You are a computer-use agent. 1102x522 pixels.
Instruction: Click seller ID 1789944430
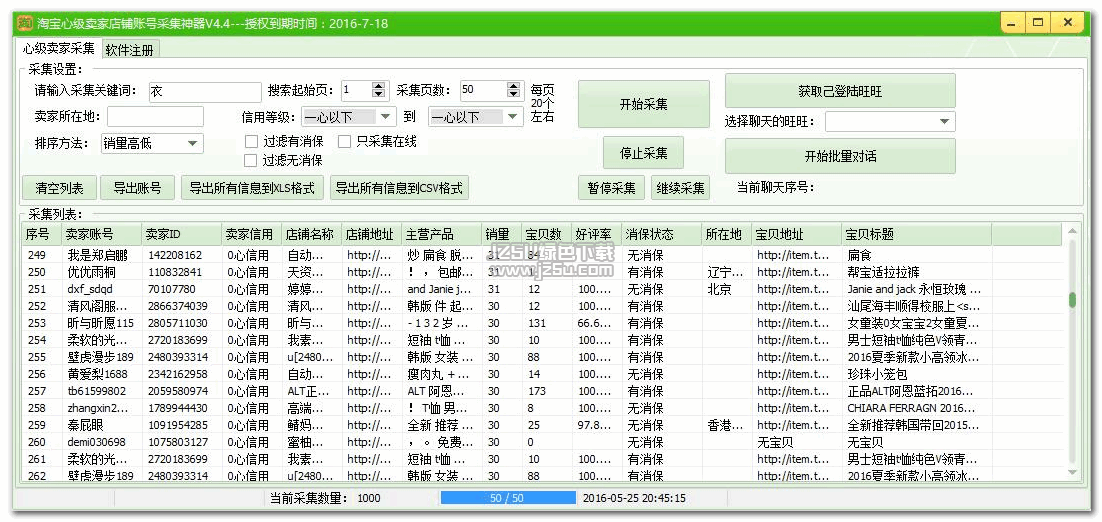click(178, 408)
